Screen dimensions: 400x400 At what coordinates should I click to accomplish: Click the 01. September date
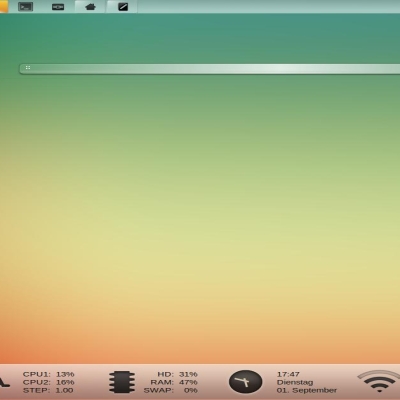click(x=307, y=390)
